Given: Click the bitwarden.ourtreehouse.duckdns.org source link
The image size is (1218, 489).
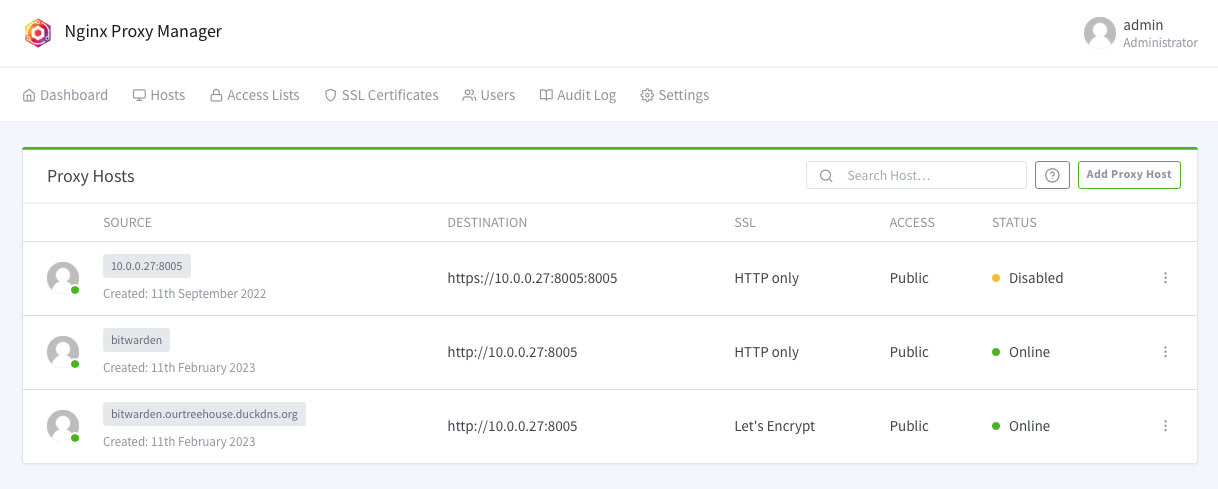Looking at the screenshot, I should click(204, 414).
